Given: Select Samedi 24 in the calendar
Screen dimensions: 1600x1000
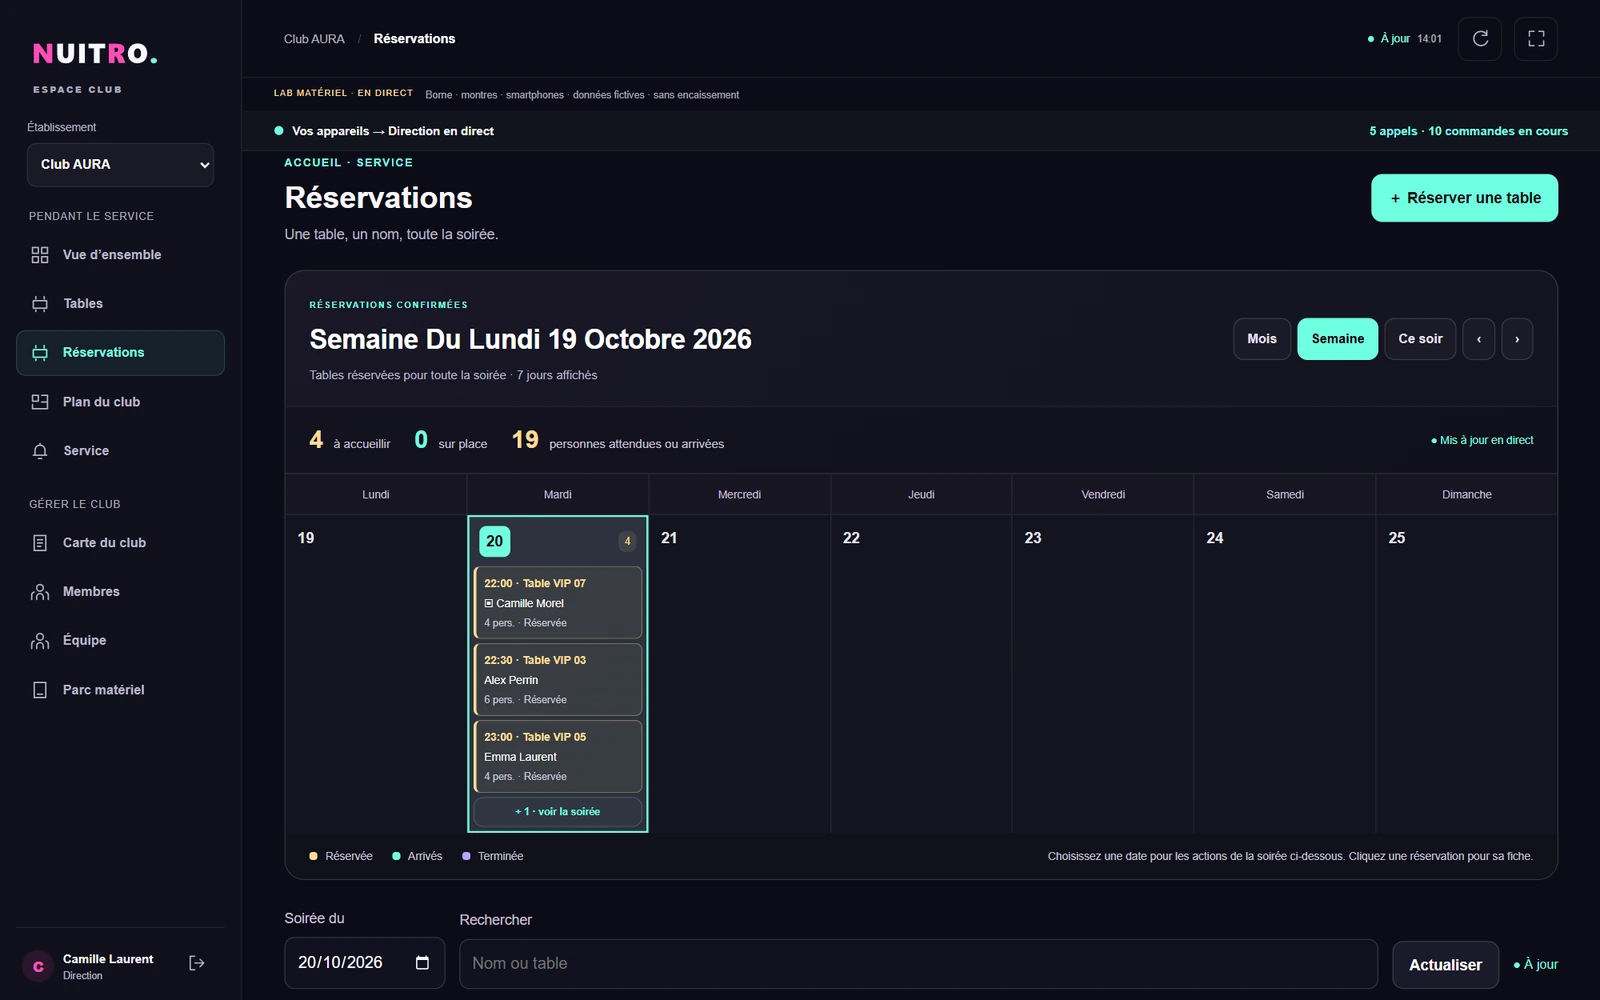Looking at the screenshot, I should coord(1285,672).
